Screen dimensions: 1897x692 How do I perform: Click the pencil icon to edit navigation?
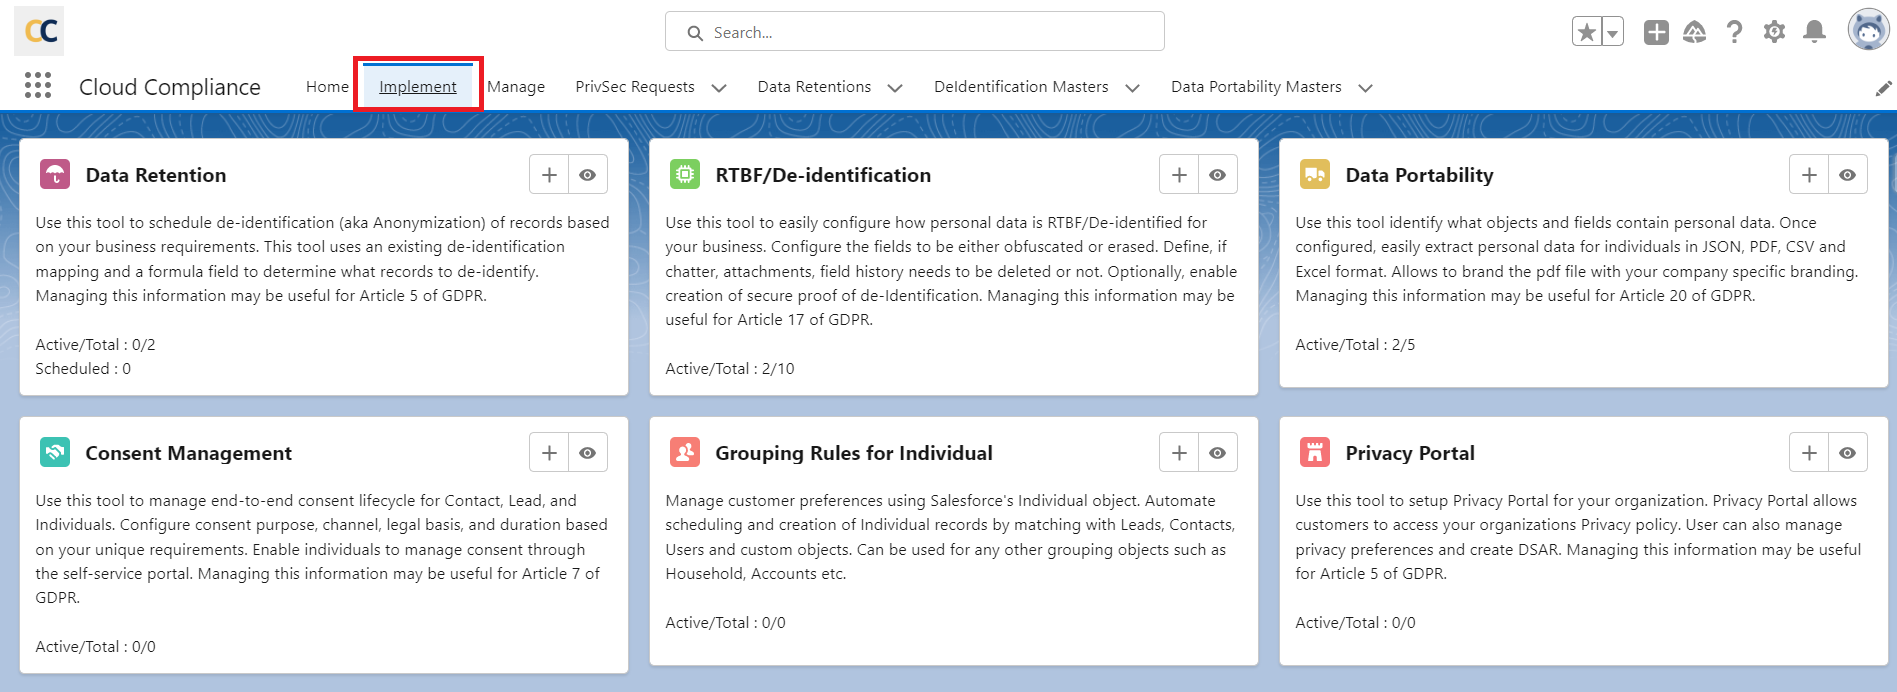1883,88
